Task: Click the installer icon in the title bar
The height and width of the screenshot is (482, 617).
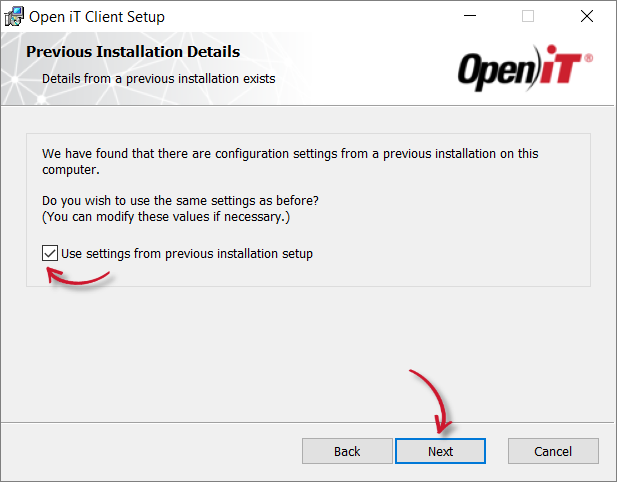Action: click(14, 16)
